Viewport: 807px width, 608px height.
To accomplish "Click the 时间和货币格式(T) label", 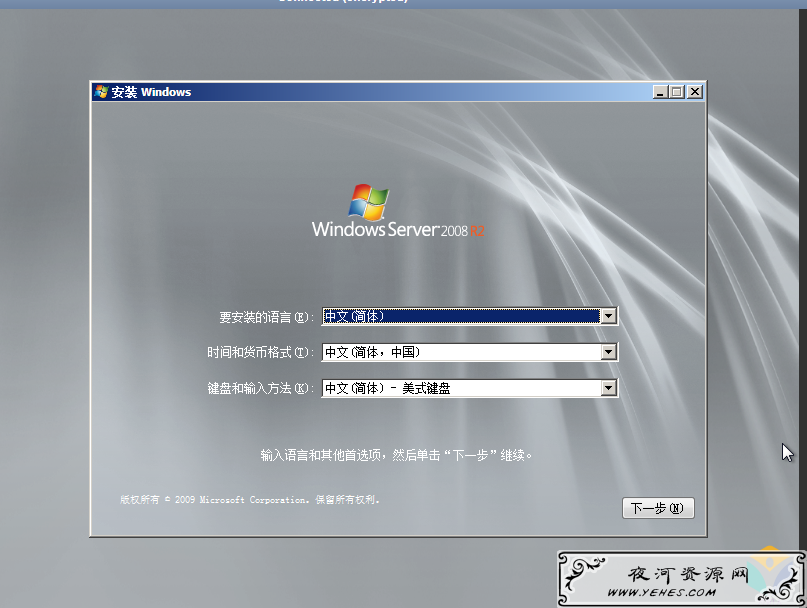I will coord(260,353).
